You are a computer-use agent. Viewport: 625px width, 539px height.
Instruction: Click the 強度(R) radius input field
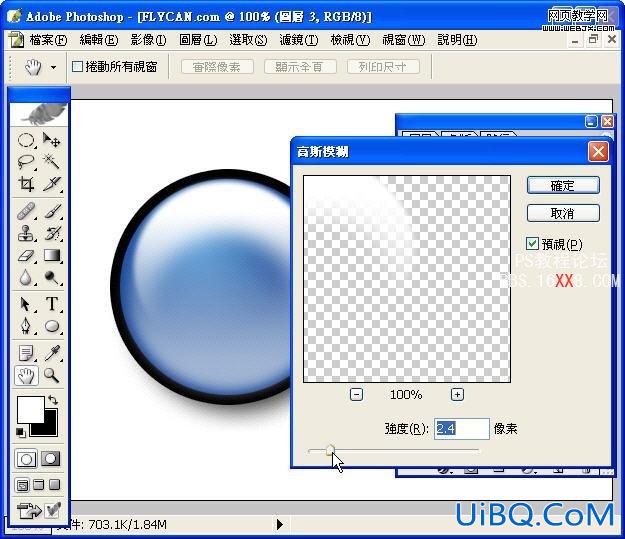click(462, 429)
